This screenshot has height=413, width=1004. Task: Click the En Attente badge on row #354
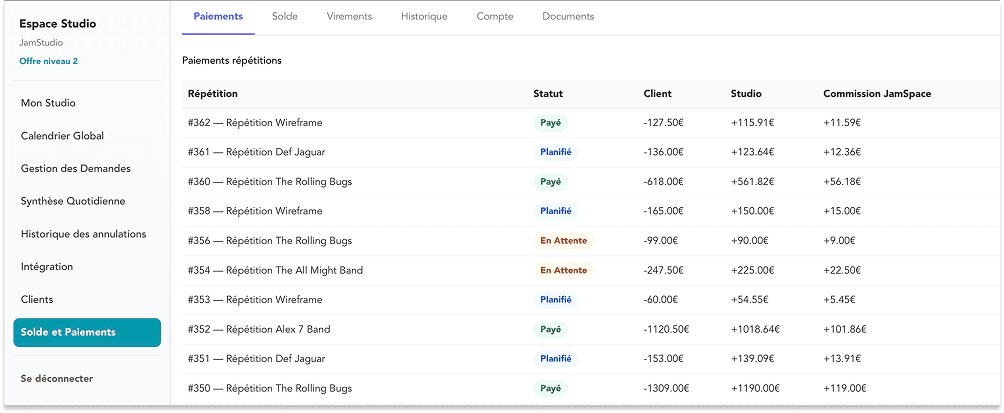pyautogui.click(x=563, y=270)
